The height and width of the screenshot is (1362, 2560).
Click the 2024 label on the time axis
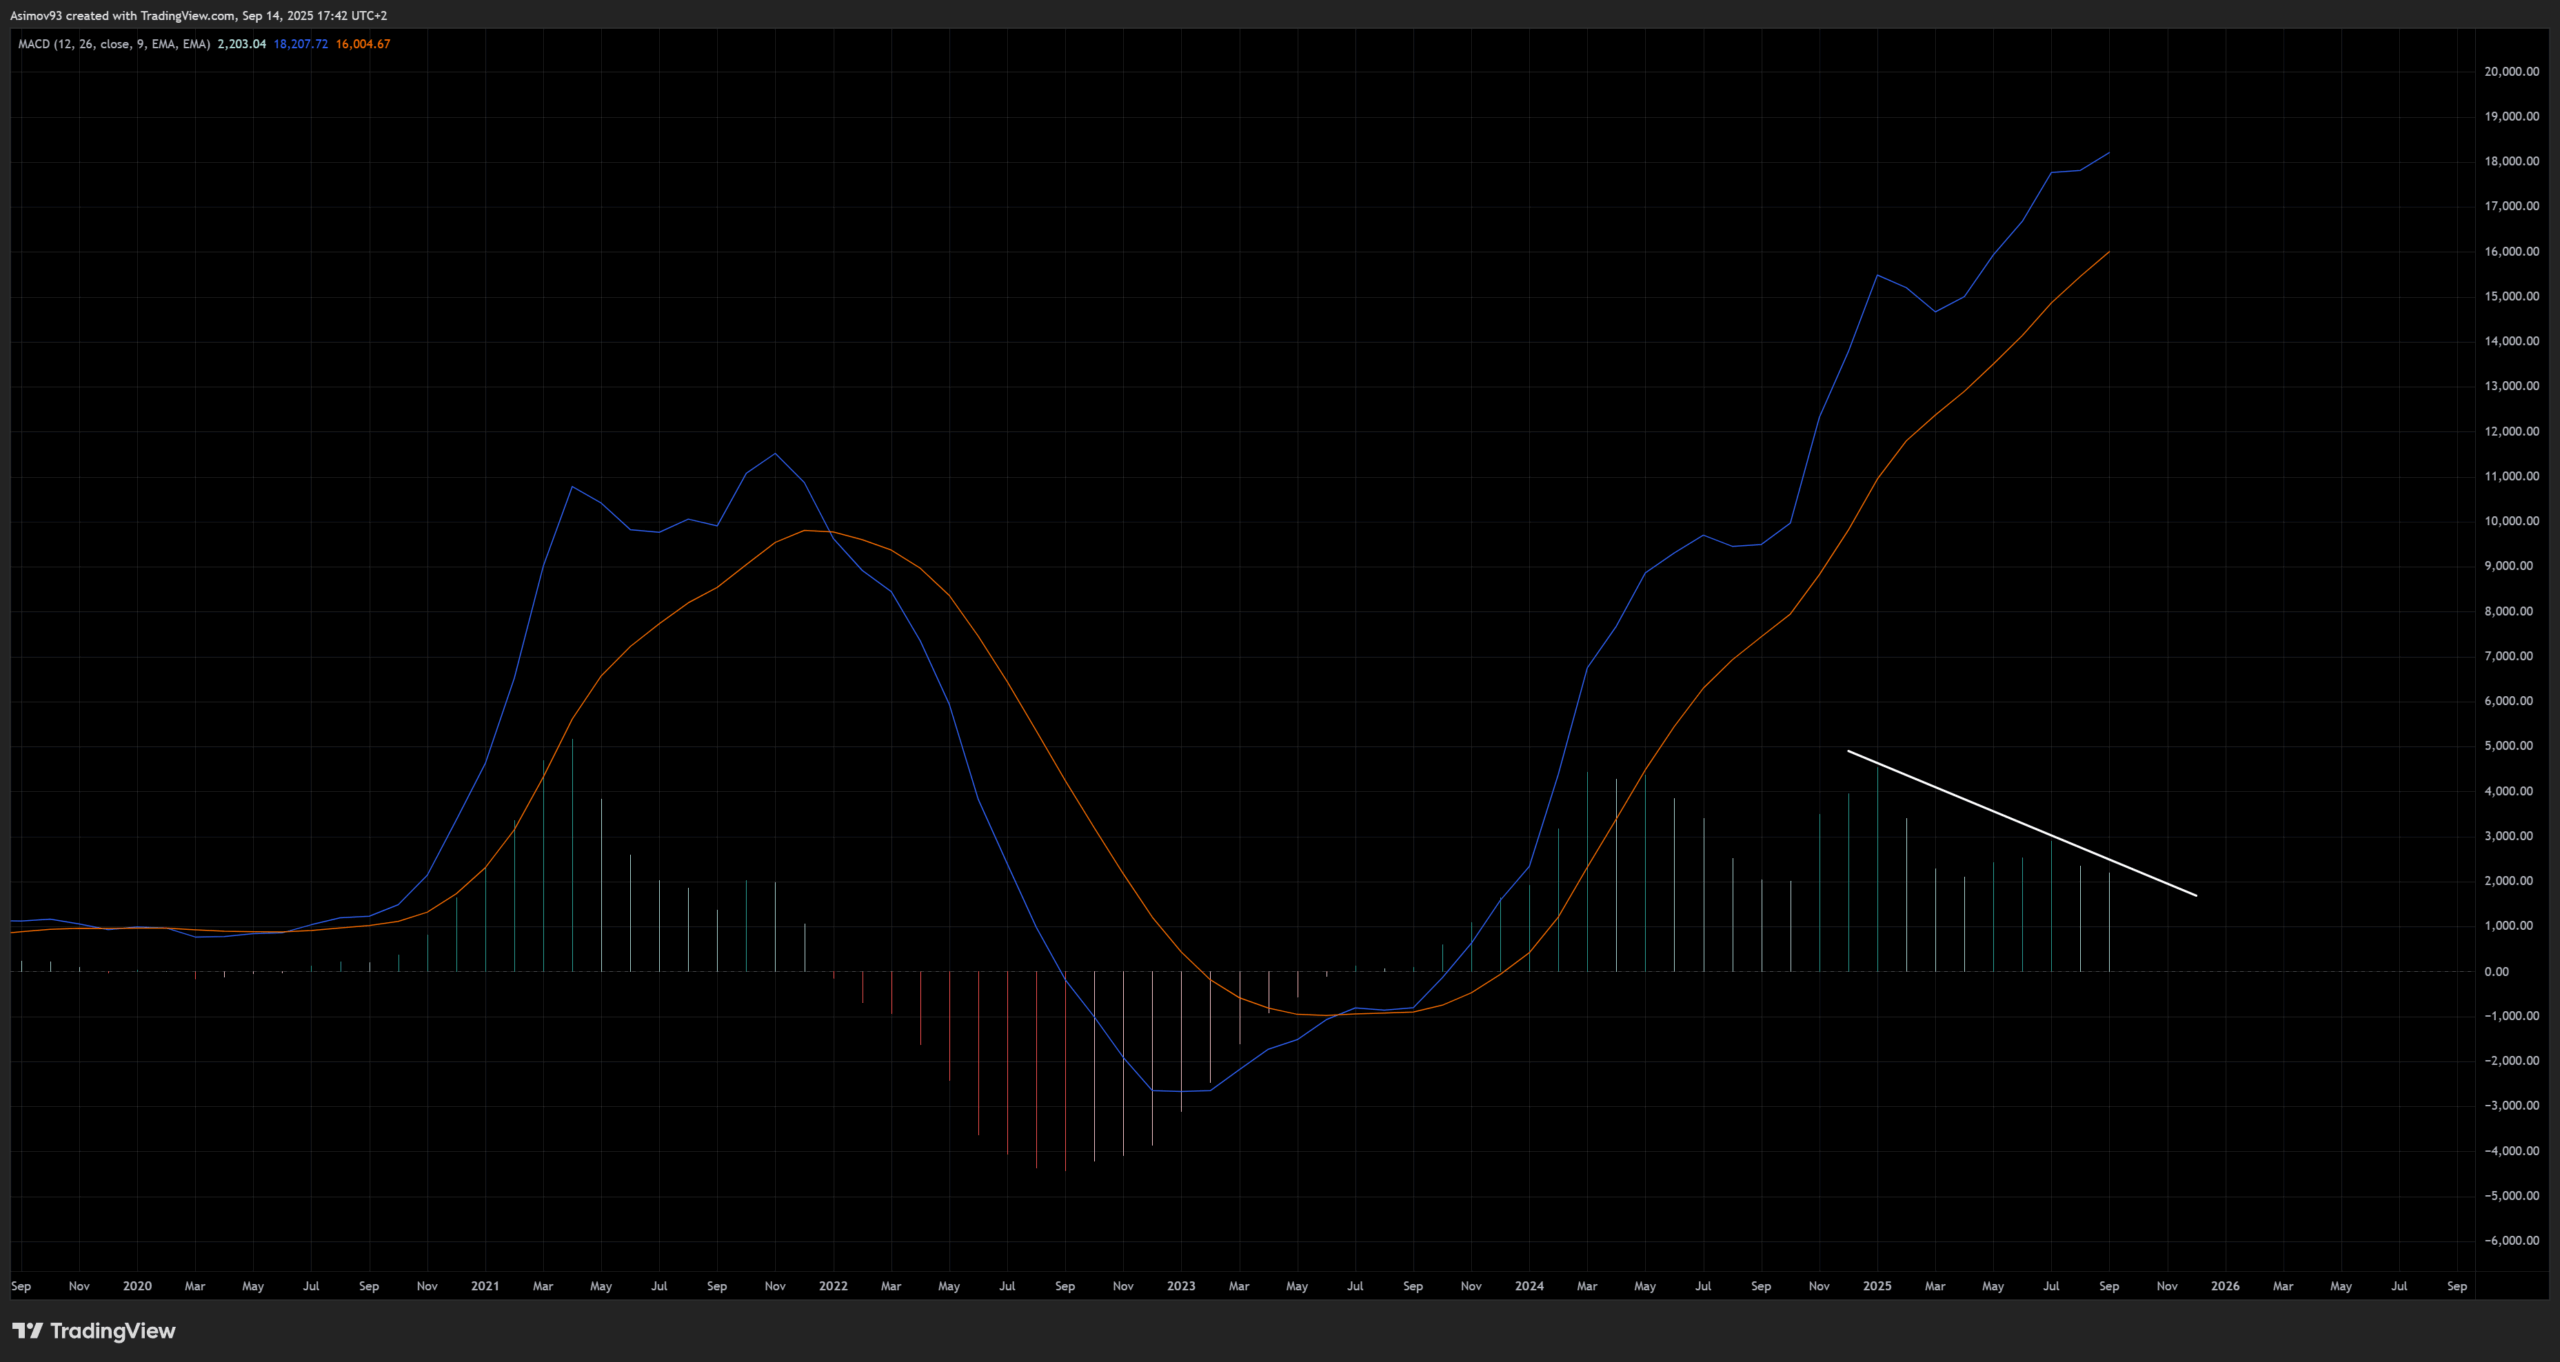(x=1529, y=1286)
